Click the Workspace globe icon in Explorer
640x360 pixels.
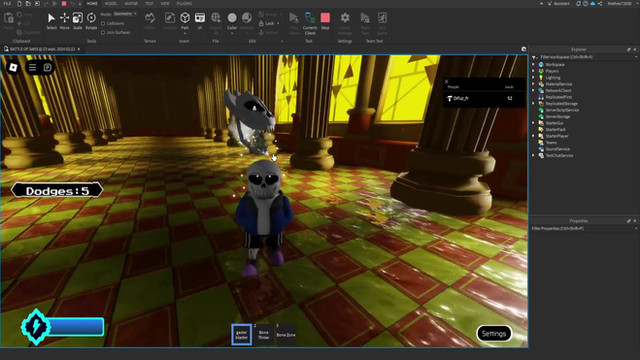(541, 64)
